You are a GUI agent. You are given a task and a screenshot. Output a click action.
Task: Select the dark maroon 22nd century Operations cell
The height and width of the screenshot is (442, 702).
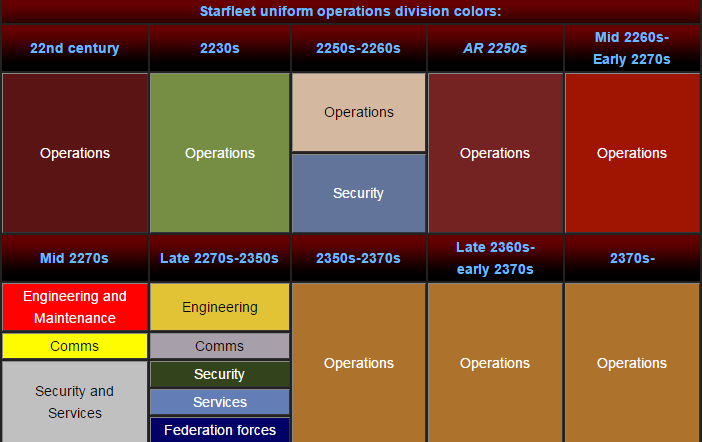[75, 153]
